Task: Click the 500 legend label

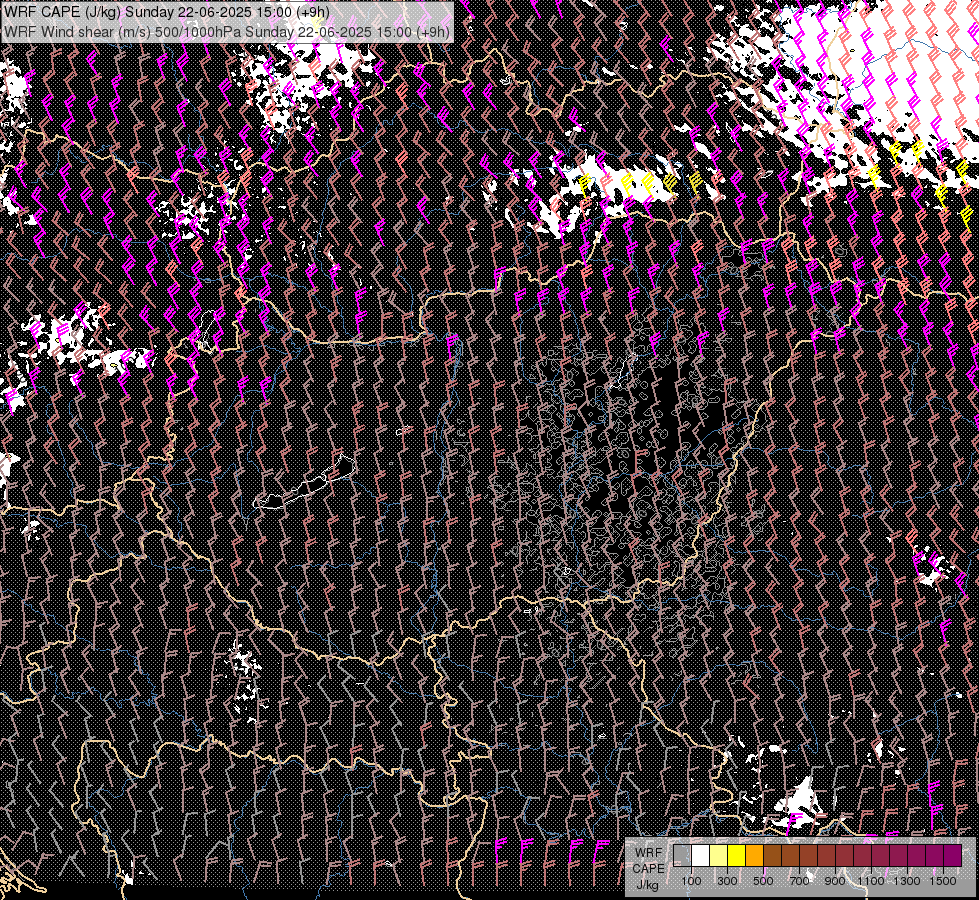Action: point(763,881)
